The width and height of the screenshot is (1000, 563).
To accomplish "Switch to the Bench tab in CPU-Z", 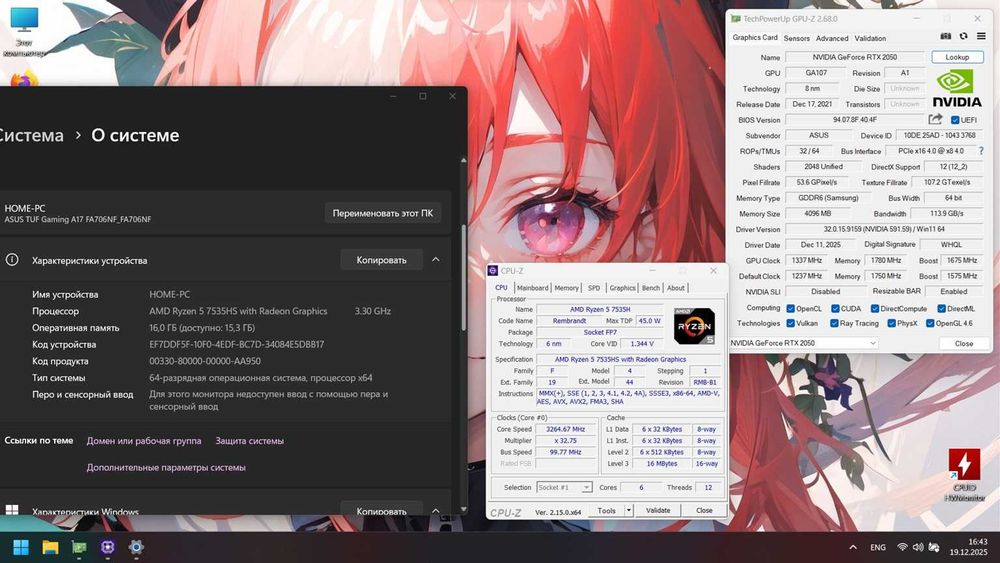I will coord(651,288).
